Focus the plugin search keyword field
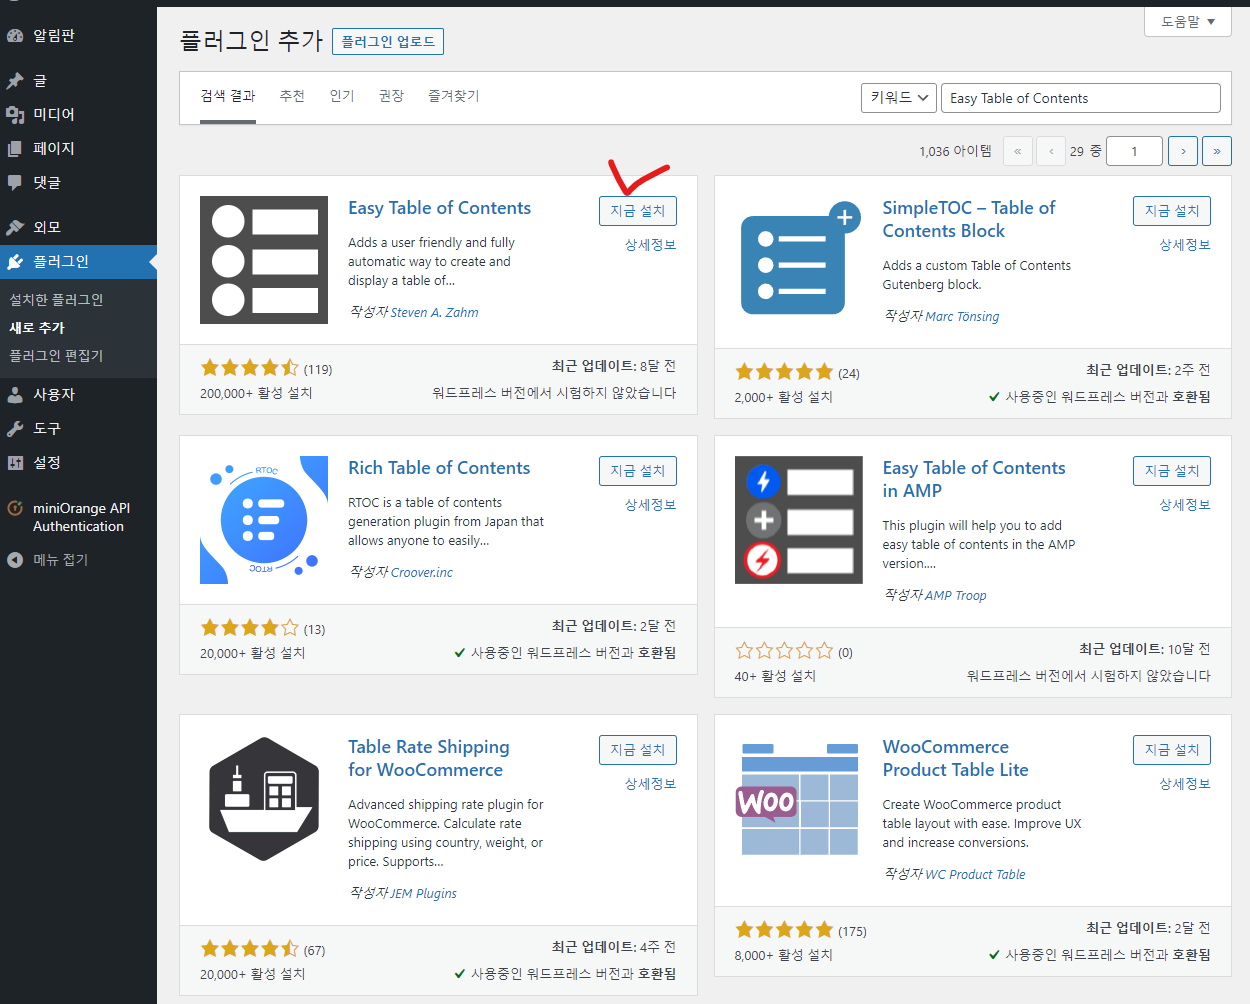The image size is (1250, 1004). click(1081, 98)
